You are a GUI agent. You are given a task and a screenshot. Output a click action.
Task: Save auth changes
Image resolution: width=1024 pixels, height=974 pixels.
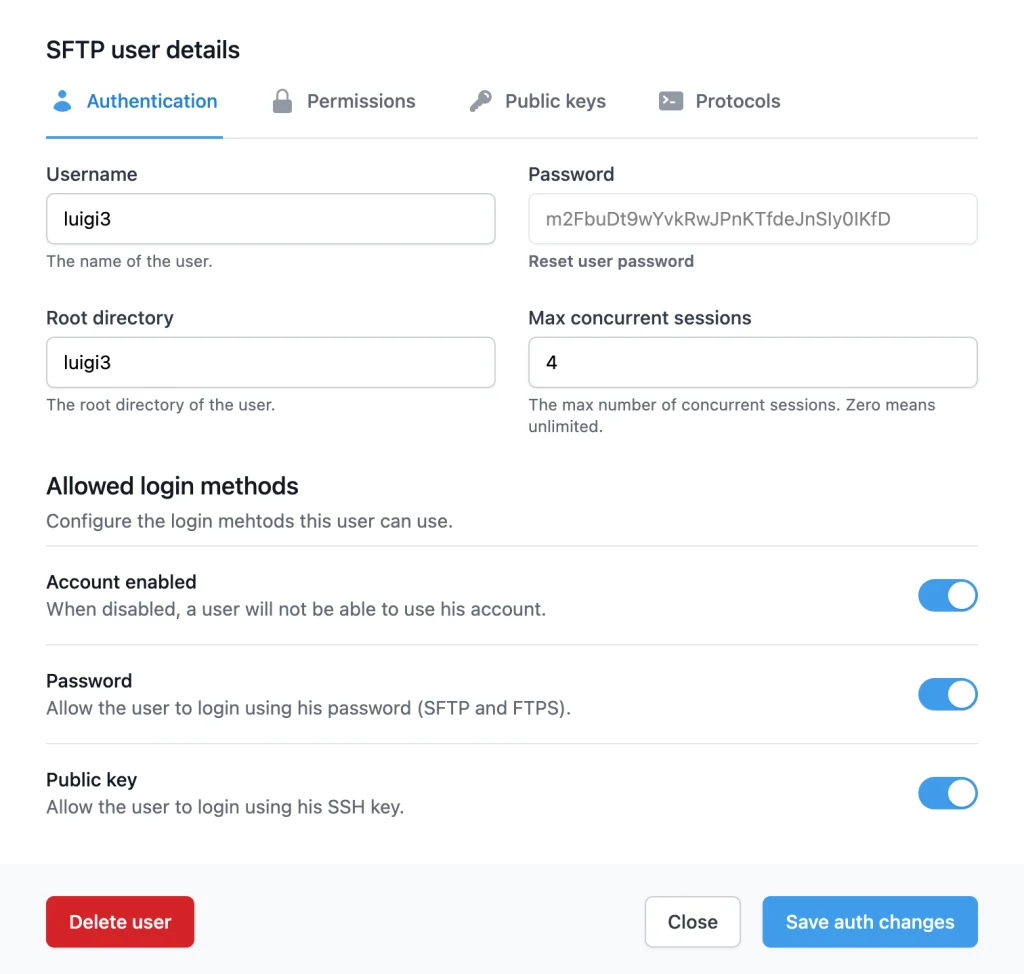[x=870, y=922]
